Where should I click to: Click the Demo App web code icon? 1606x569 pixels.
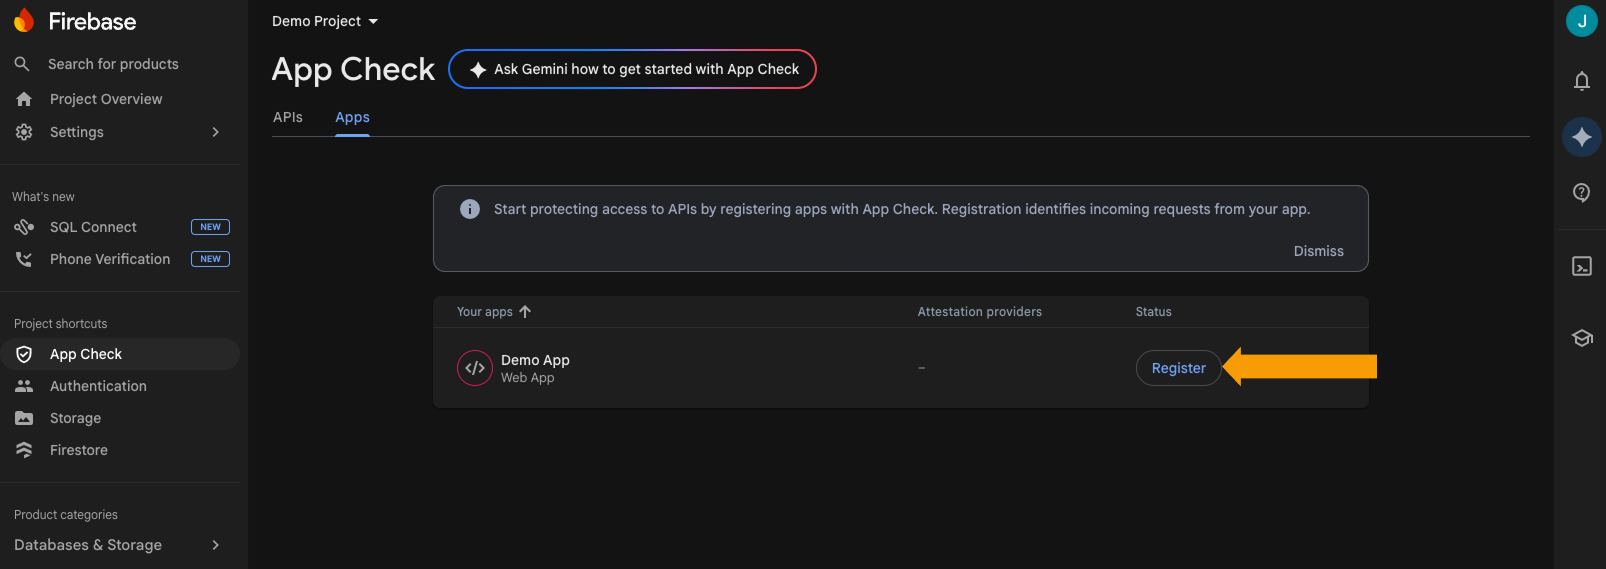tap(475, 368)
